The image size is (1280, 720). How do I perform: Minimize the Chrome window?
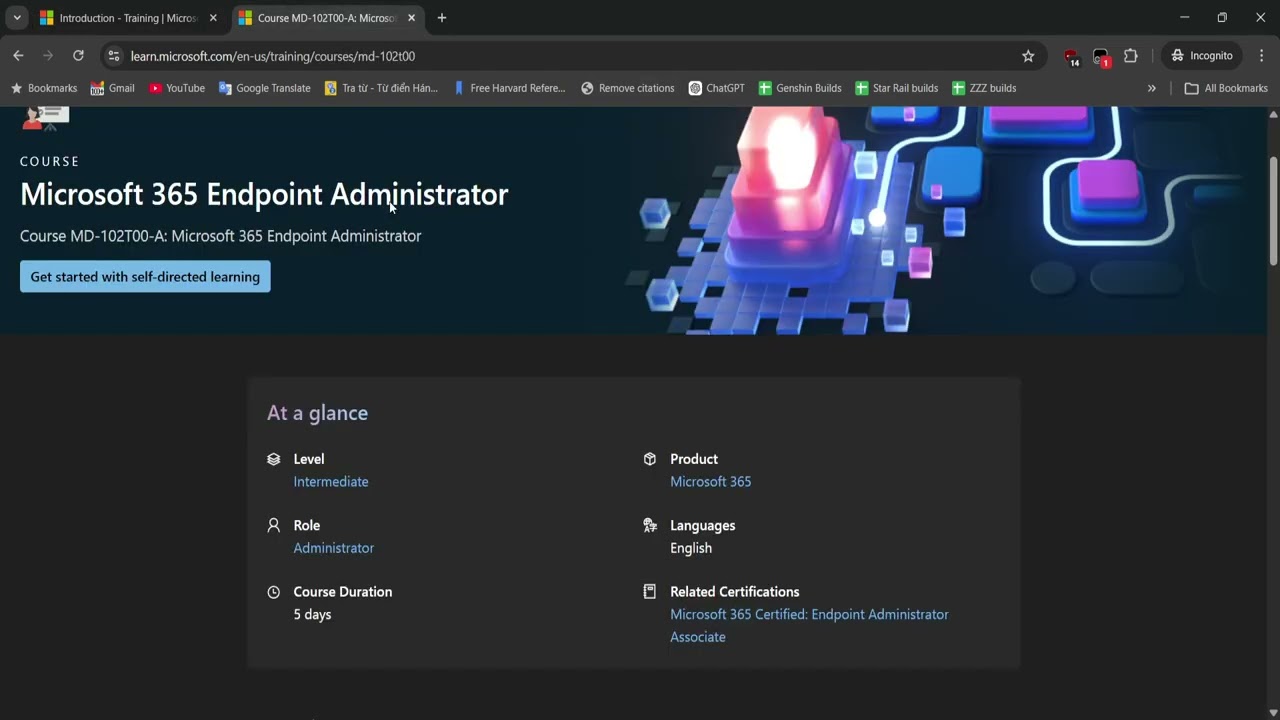click(x=1184, y=18)
